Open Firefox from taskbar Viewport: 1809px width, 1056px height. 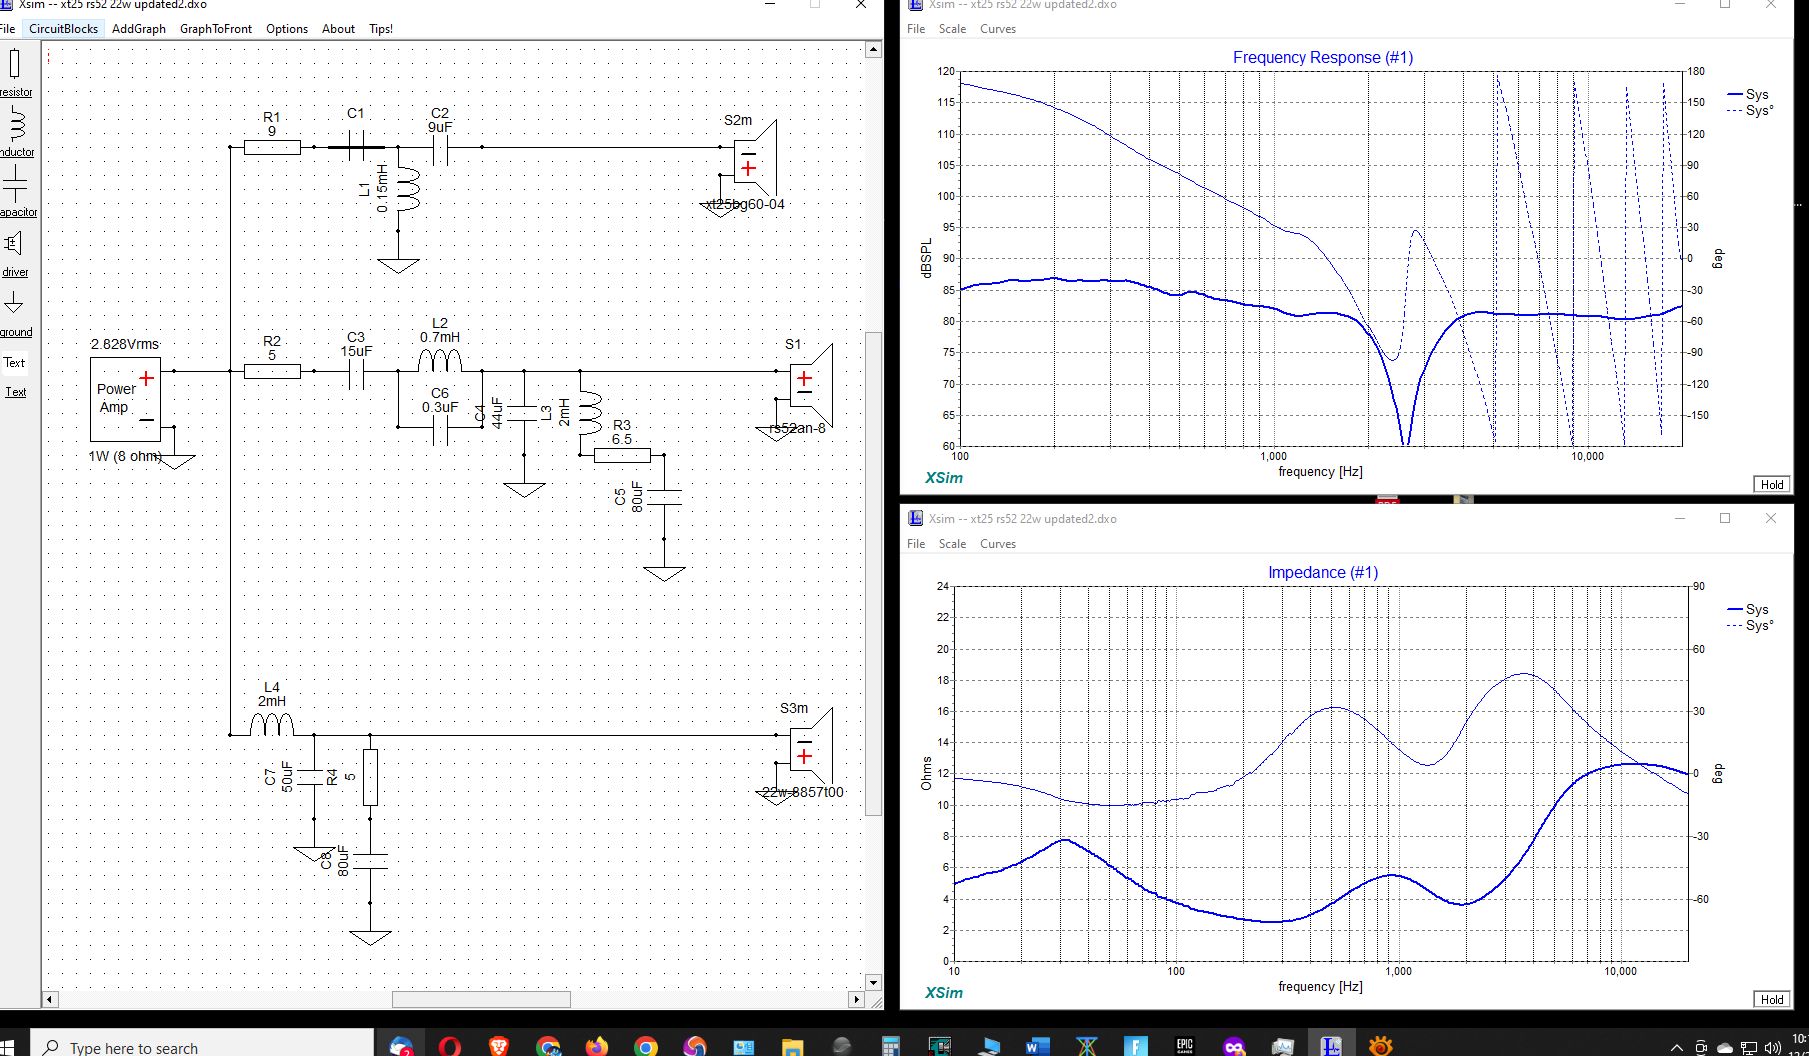coord(597,1047)
